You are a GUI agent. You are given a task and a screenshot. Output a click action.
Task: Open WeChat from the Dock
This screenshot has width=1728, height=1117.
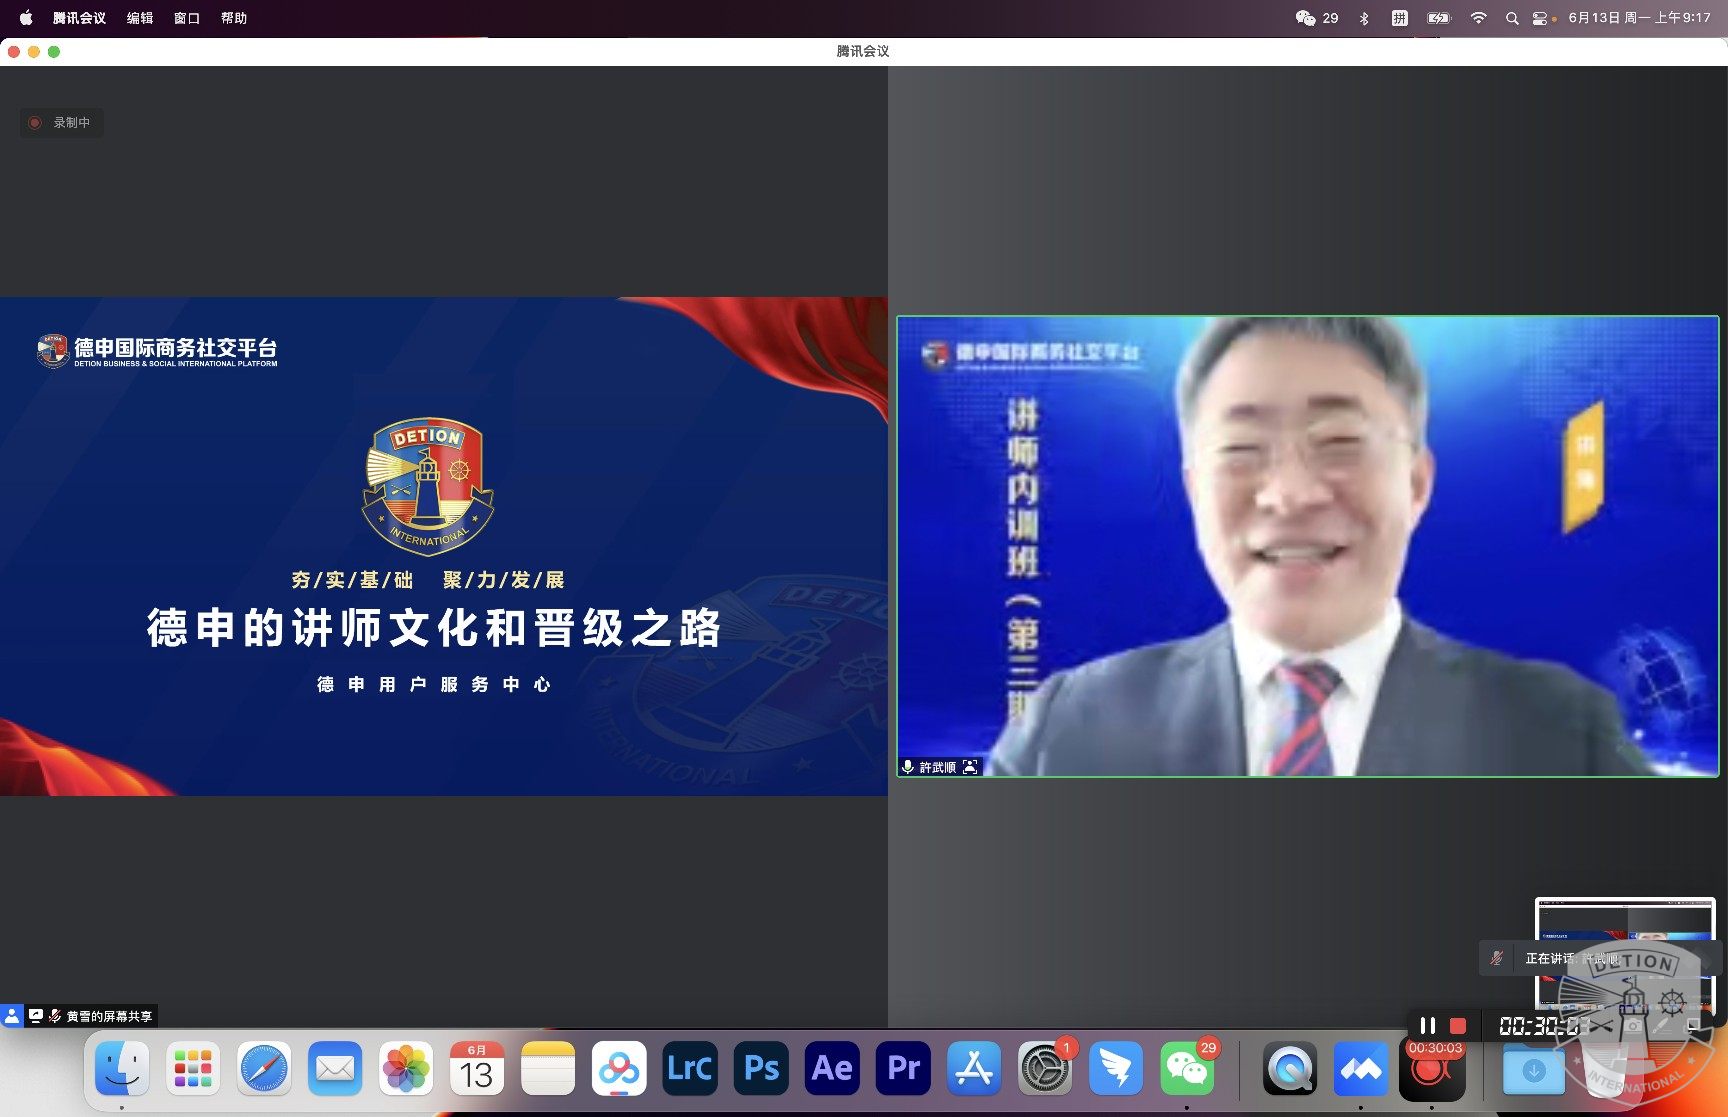[x=1187, y=1069]
